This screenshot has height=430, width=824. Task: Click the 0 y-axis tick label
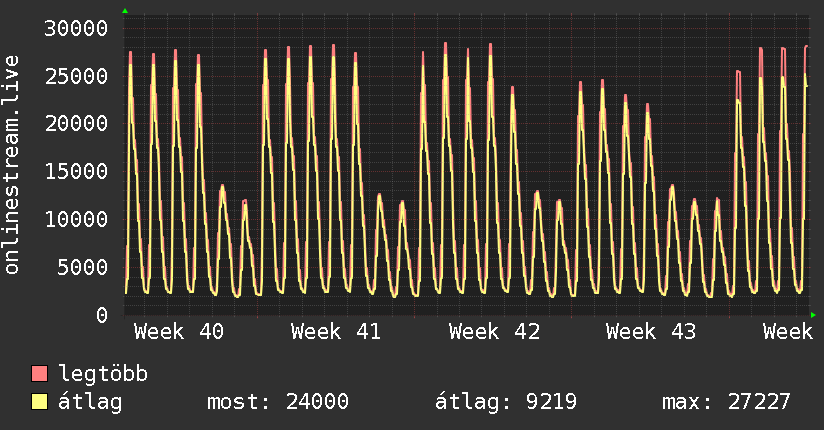coord(102,315)
